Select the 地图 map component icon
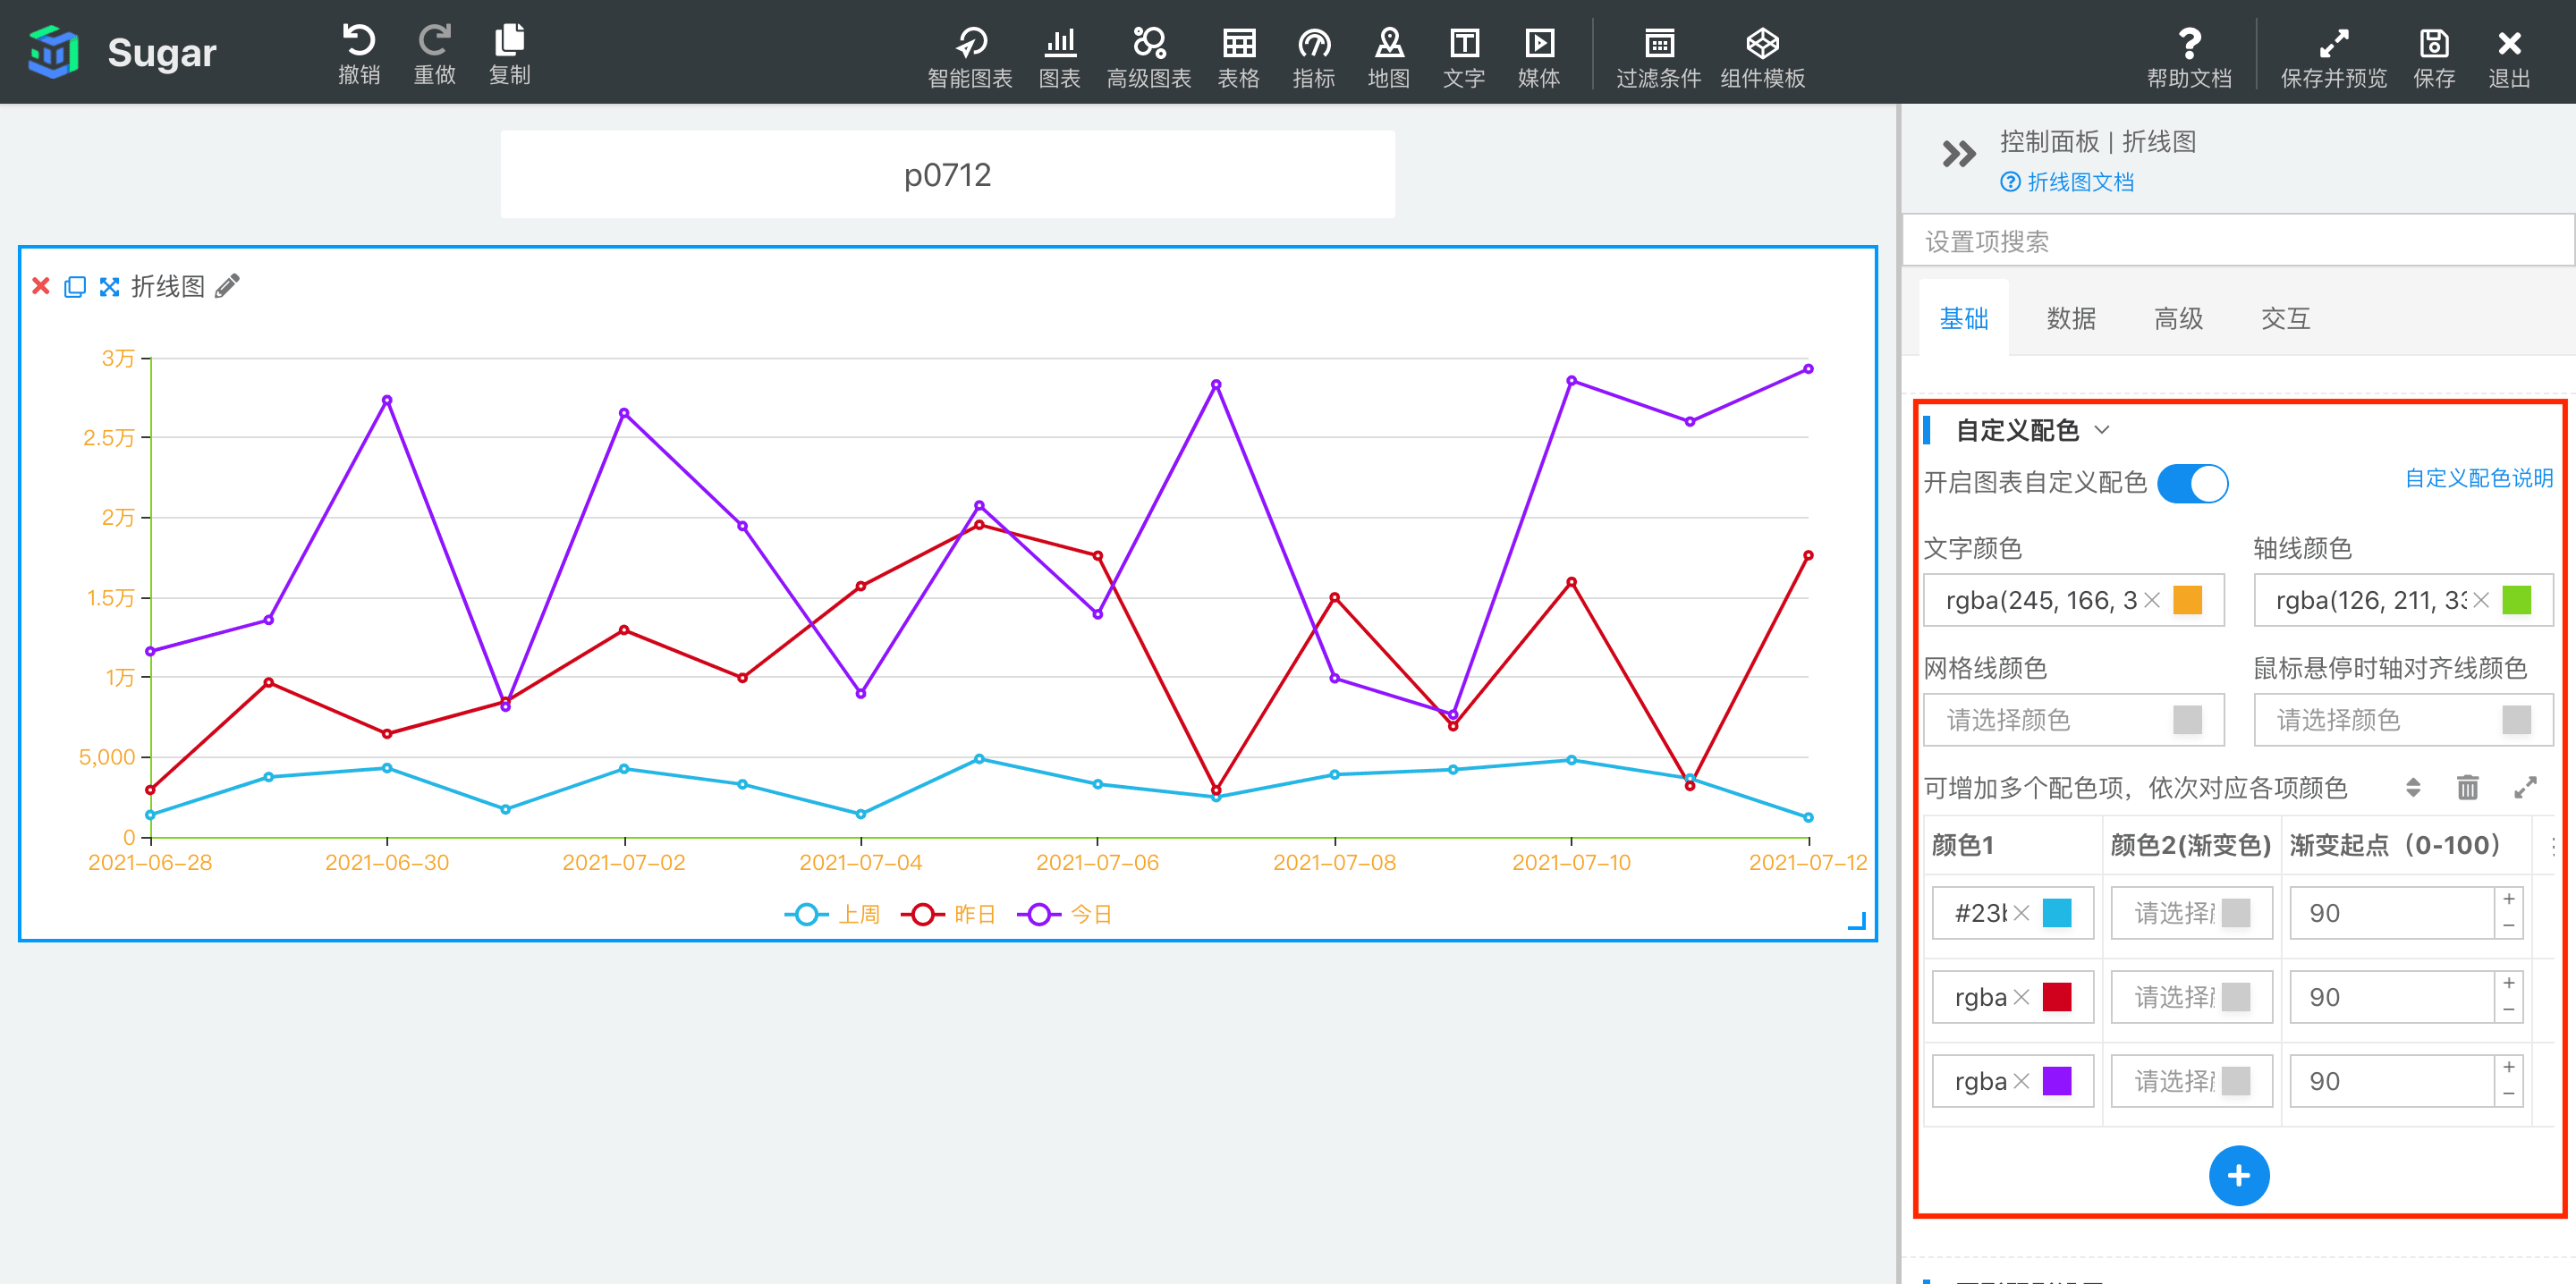The image size is (2576, 1284). (x=1388, y=43)
